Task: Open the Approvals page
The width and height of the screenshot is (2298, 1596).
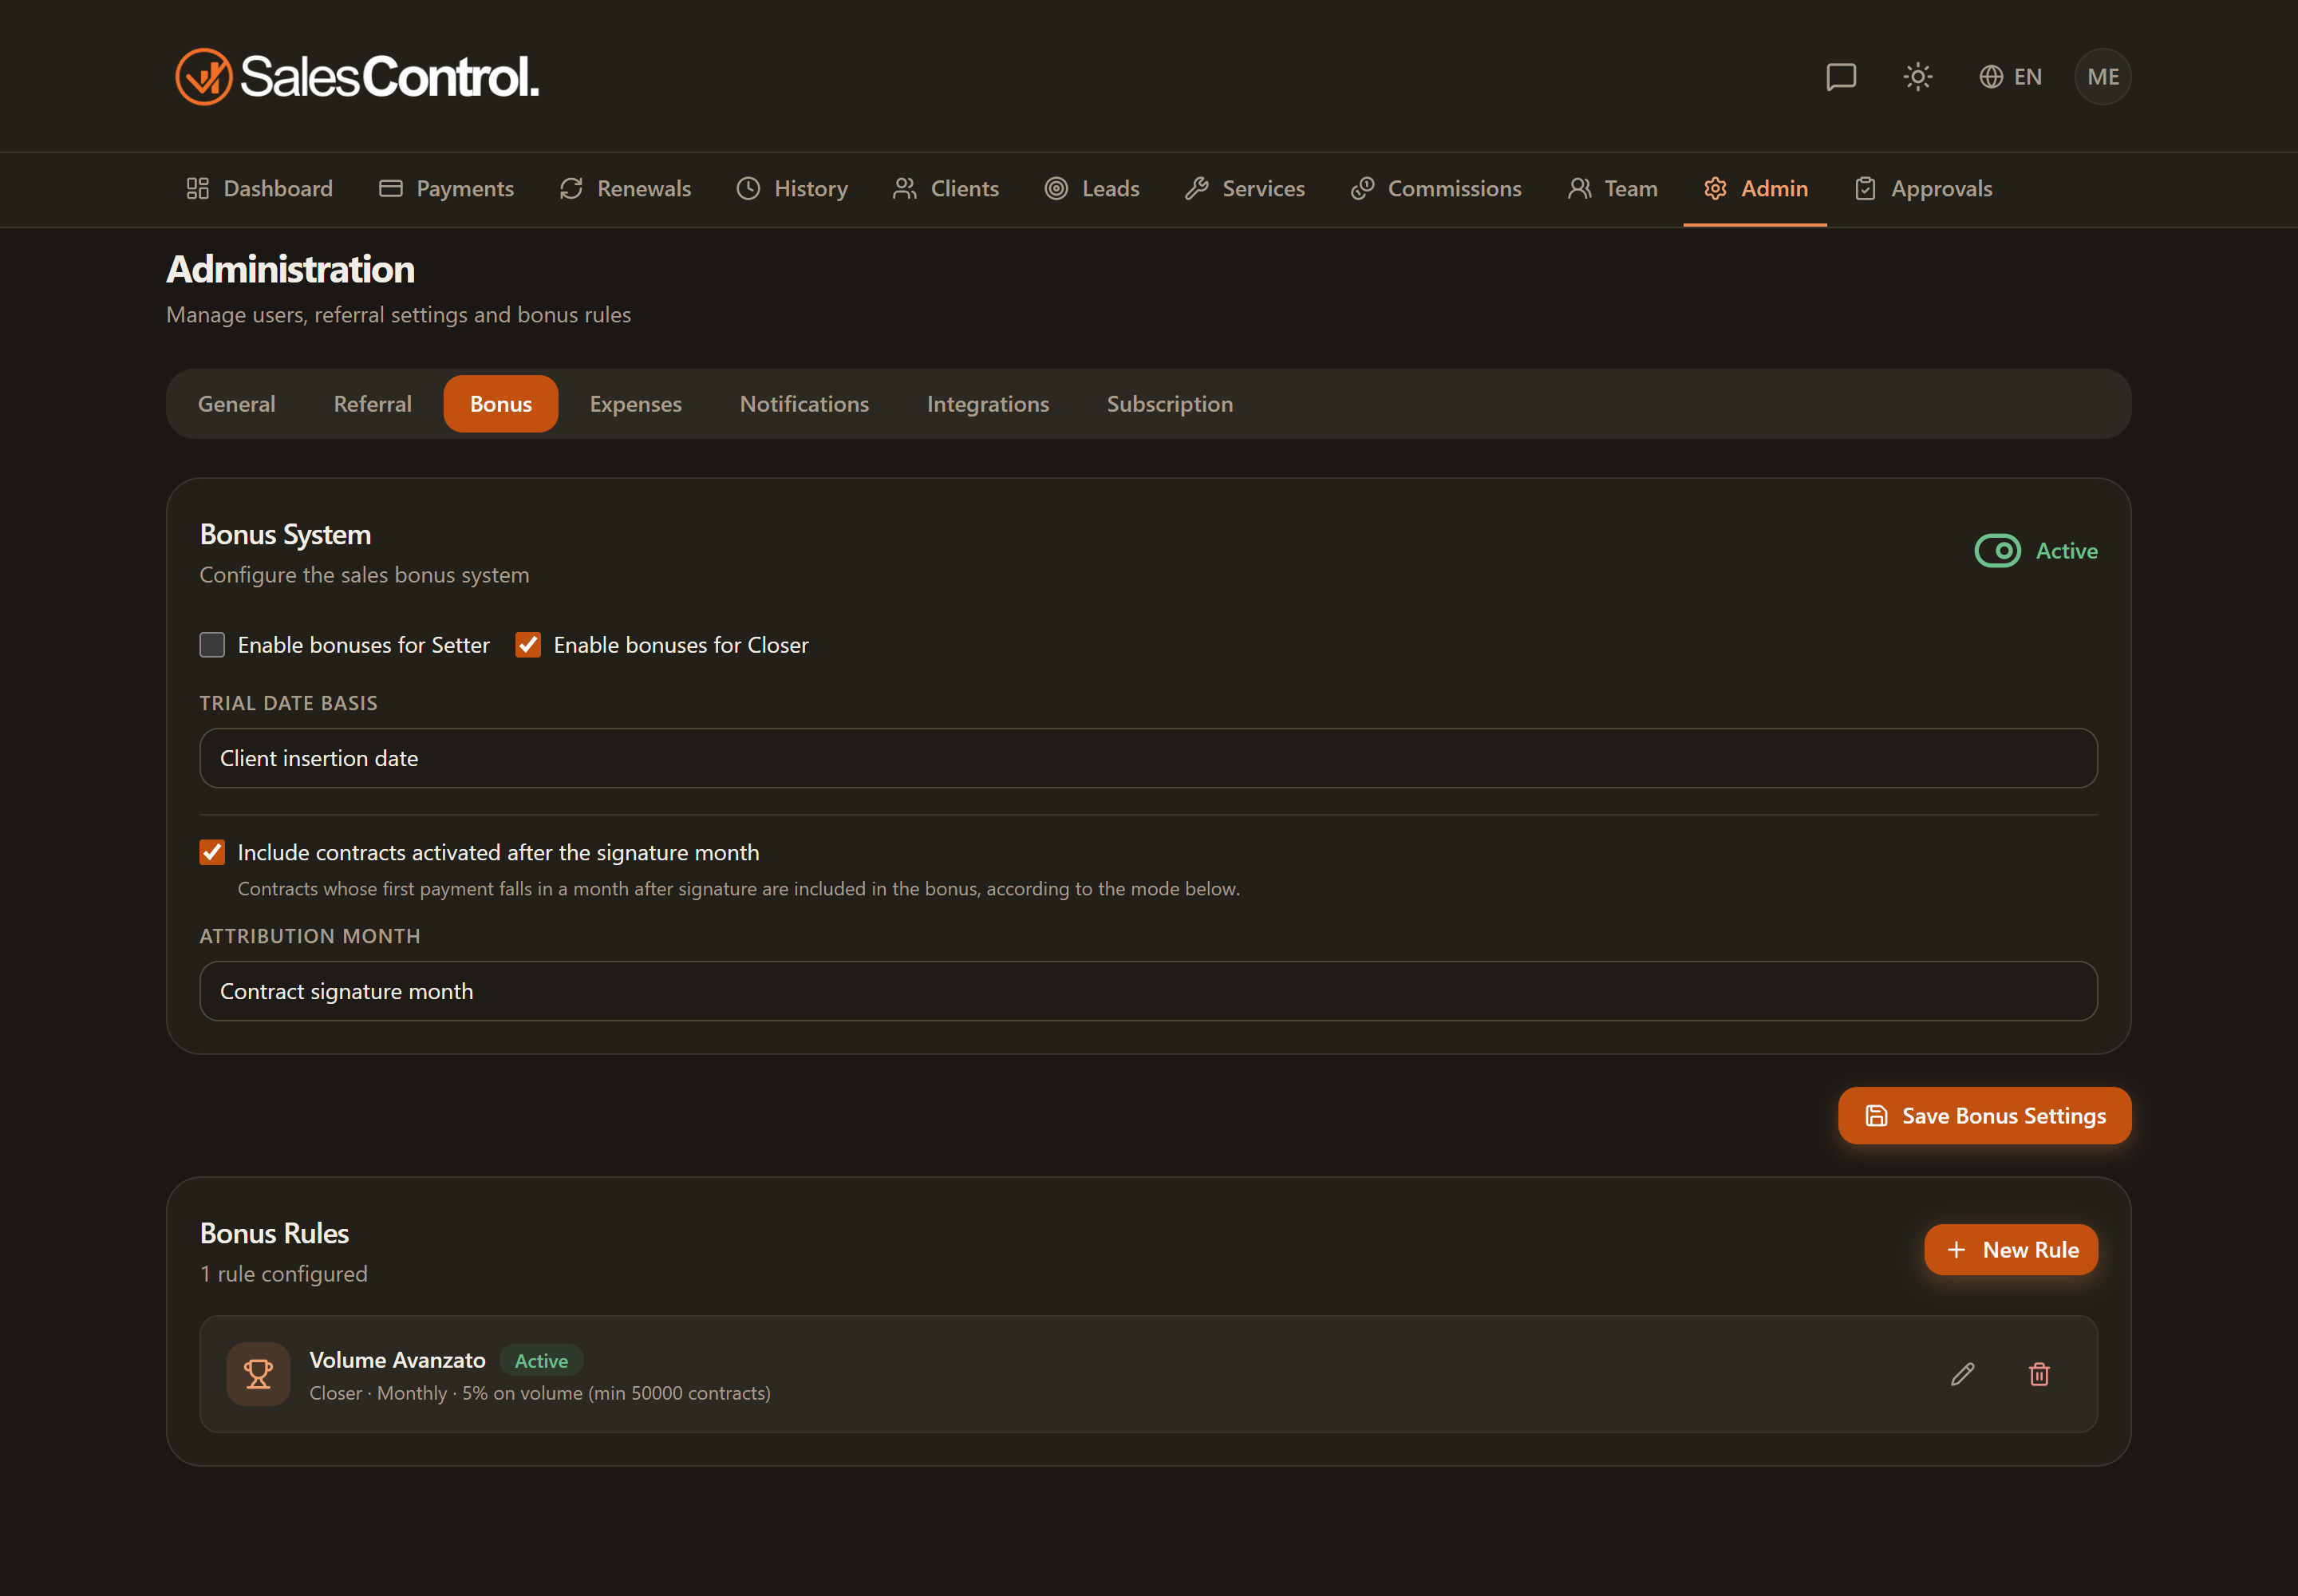Action: [x=1923, y=189]
